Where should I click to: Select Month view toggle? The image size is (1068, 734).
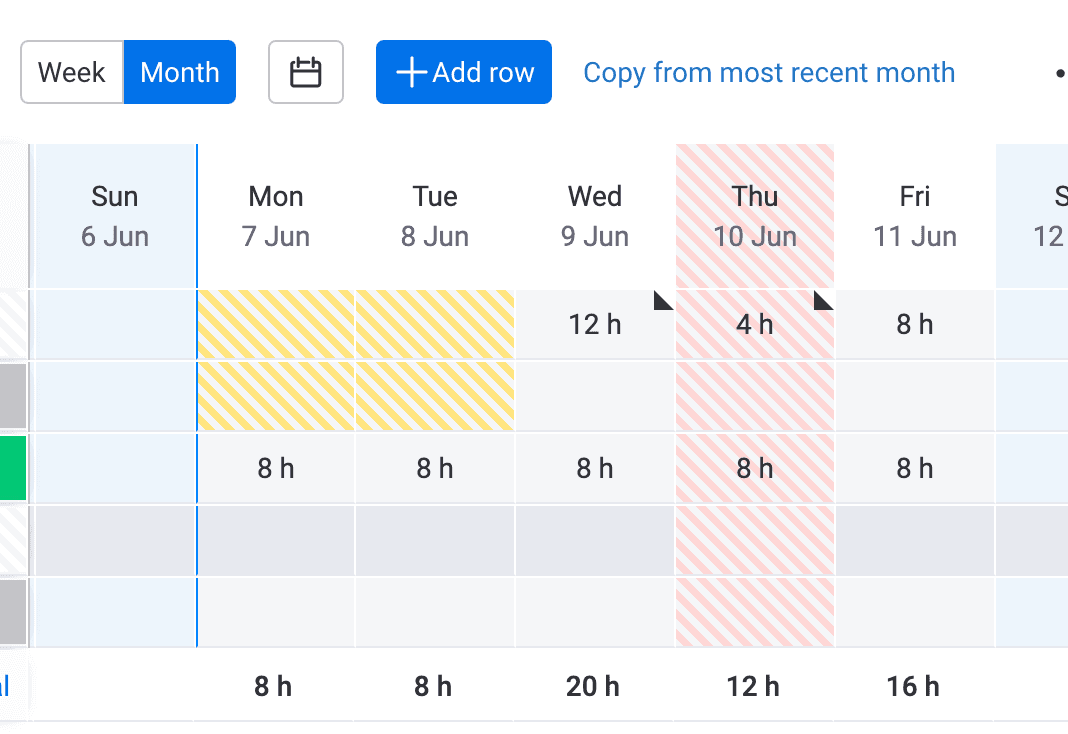click(180, 72)
